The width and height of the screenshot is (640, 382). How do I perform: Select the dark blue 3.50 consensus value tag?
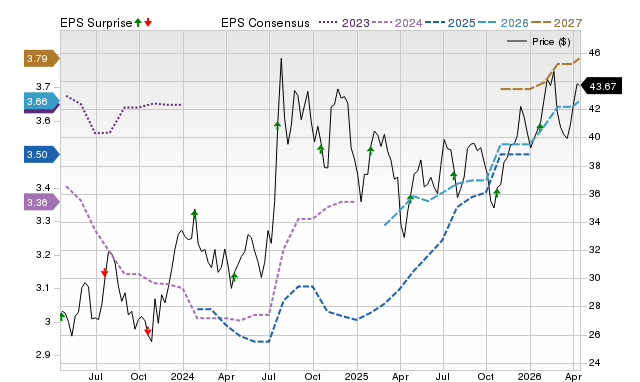(x=42, y=154)
